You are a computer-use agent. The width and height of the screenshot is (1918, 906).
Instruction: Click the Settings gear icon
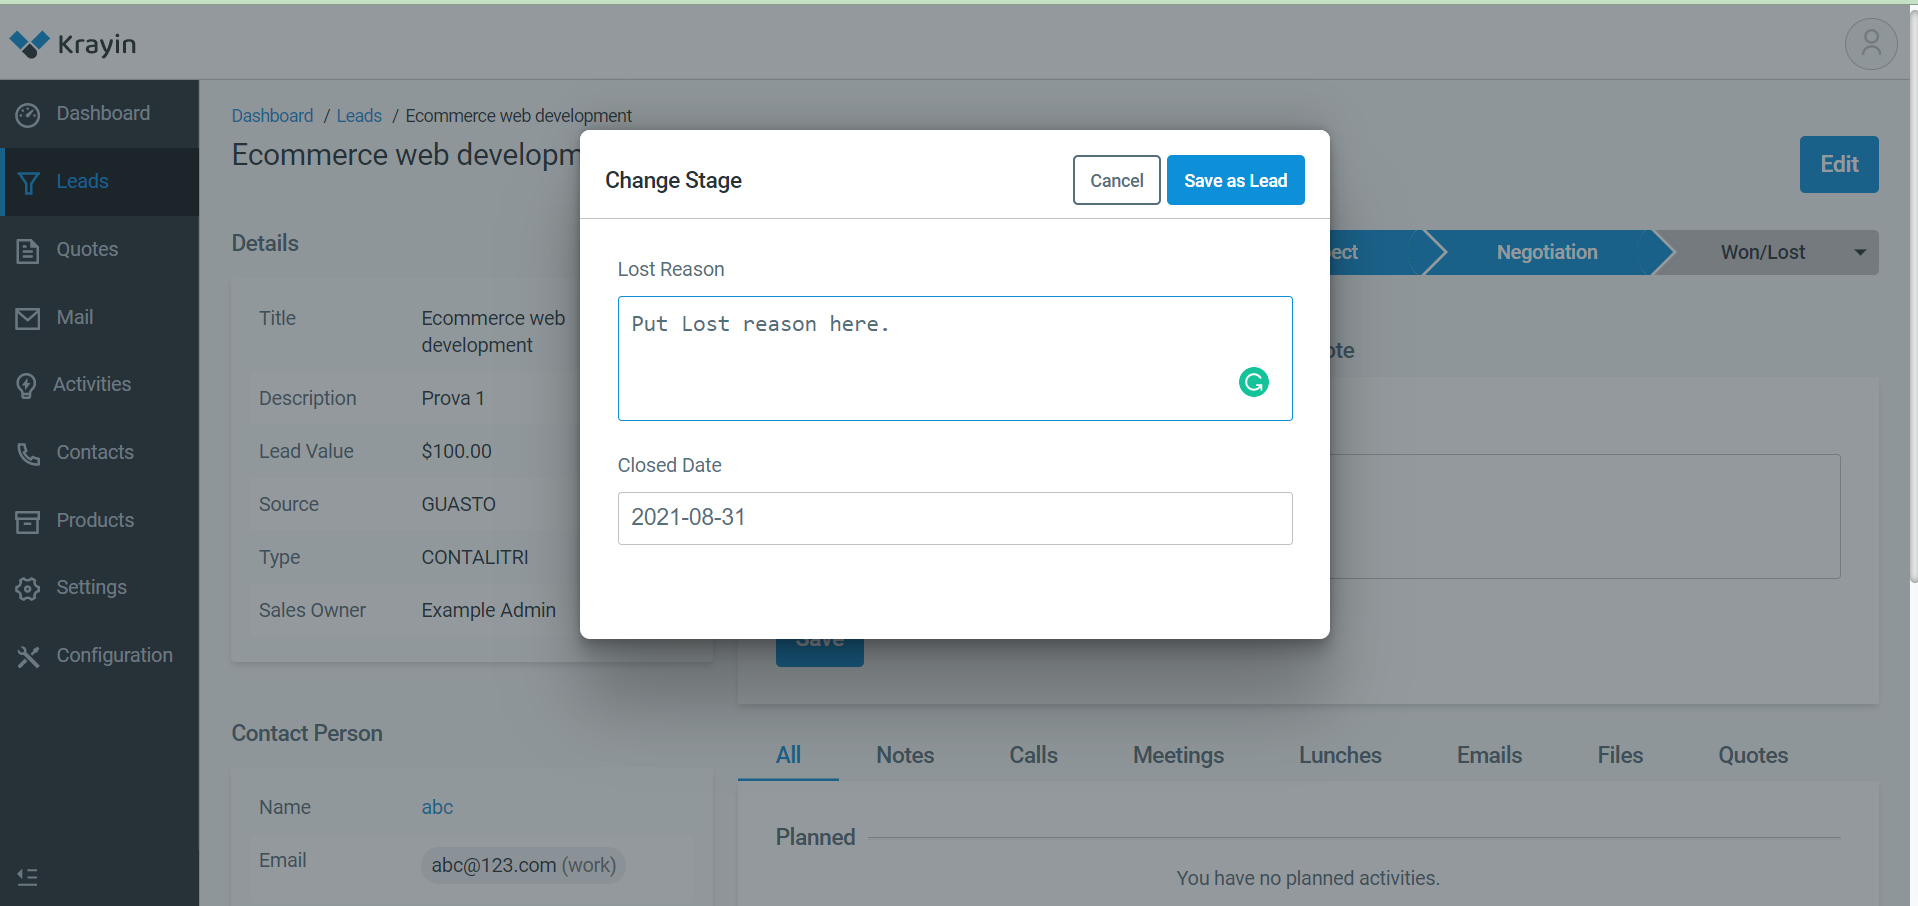coord(28,588)
